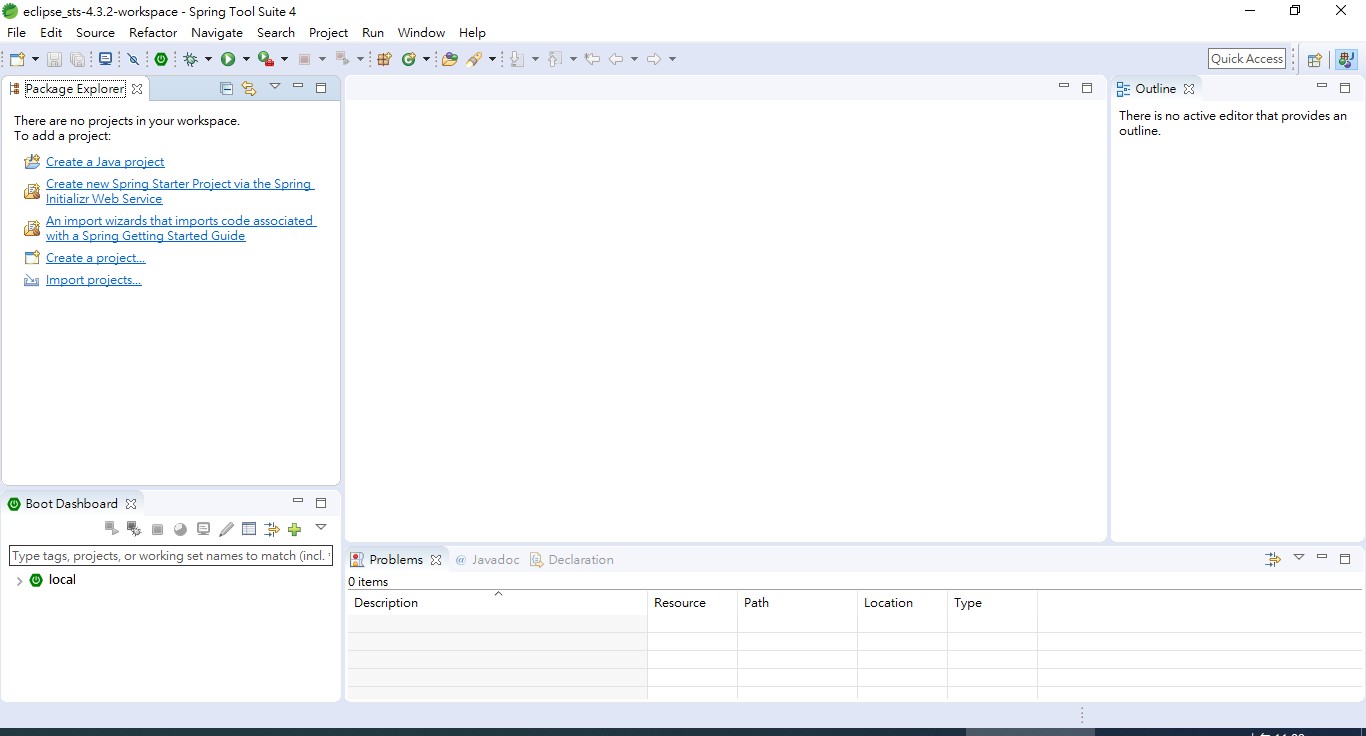Click the Save All toolbar icon
The height and width of the screenshot is (736, 1366).
(77, 59)
